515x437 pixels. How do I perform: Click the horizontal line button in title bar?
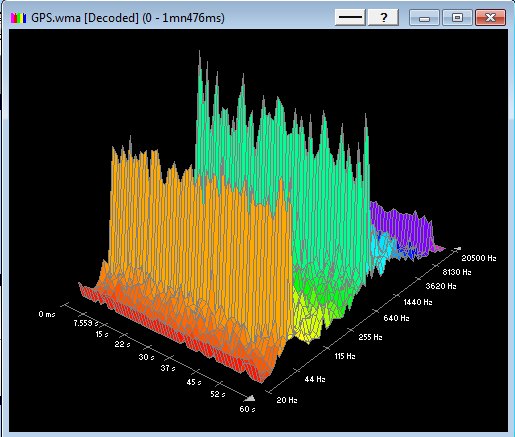pyautogui.click(x=350, y=17)
